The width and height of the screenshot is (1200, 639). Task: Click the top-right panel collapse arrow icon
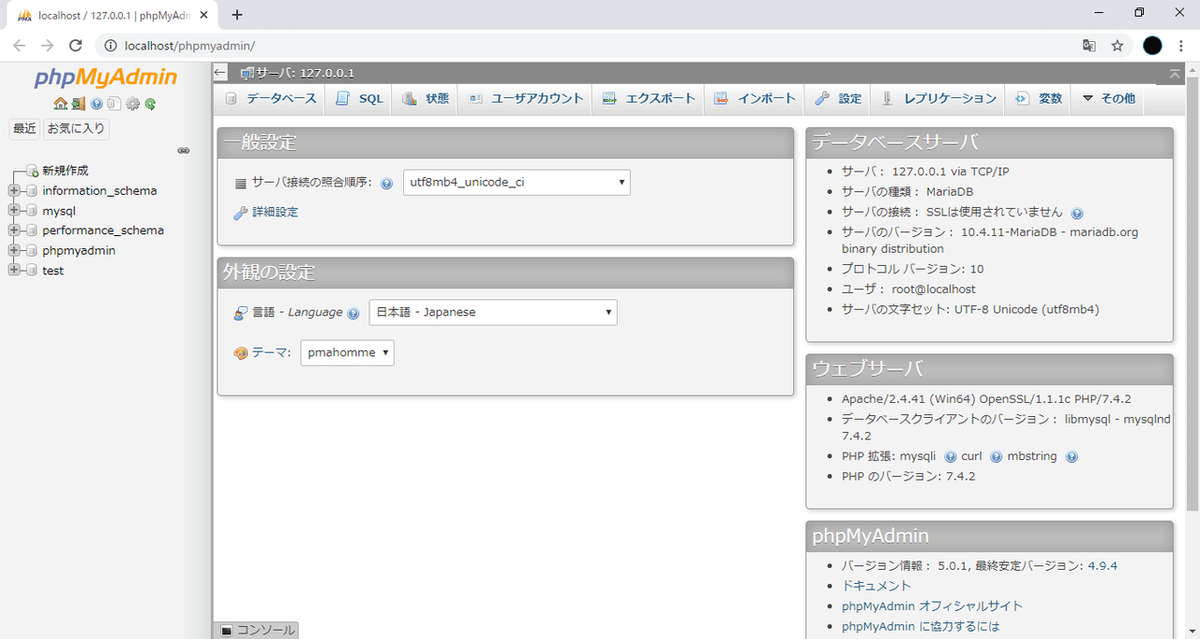[x=1175, y=73]
